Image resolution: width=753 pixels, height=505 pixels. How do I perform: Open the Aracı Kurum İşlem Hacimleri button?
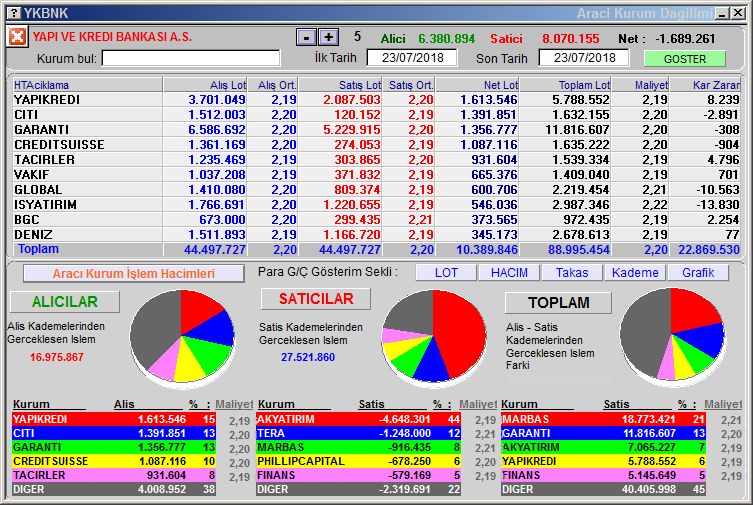[x=134, y=274]
